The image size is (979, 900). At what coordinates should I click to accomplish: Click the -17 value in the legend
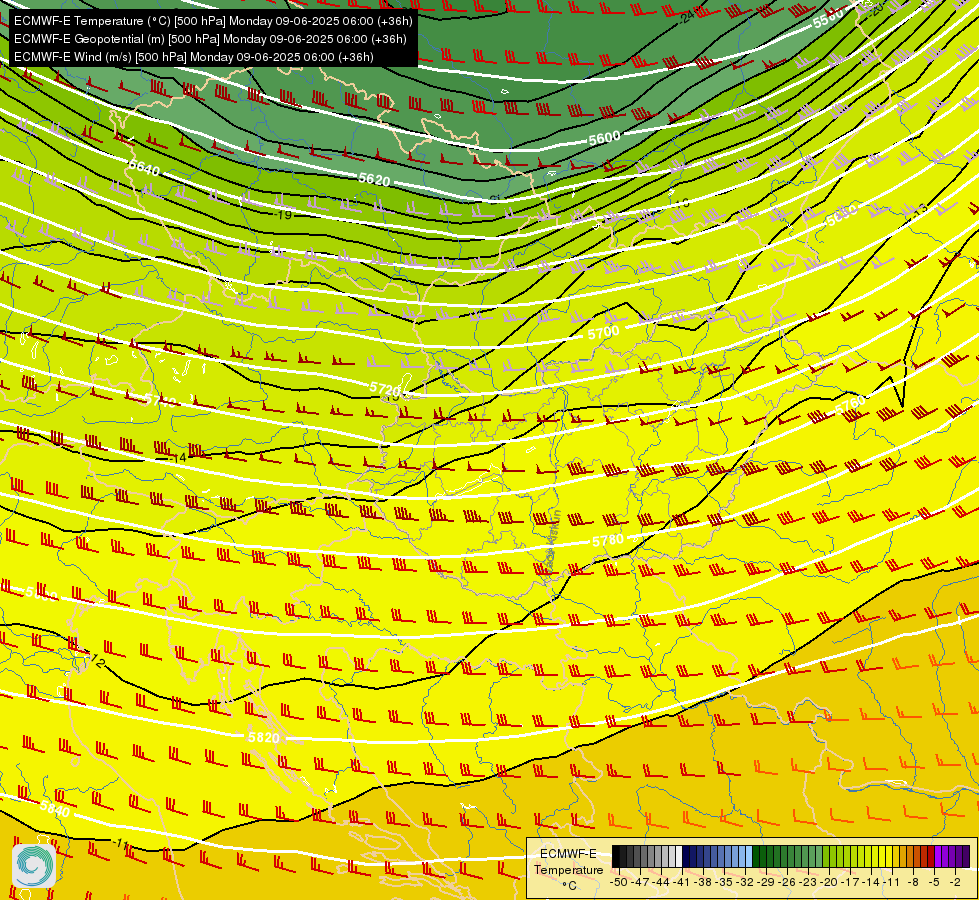pyautogui.click(x=850, y=882)
